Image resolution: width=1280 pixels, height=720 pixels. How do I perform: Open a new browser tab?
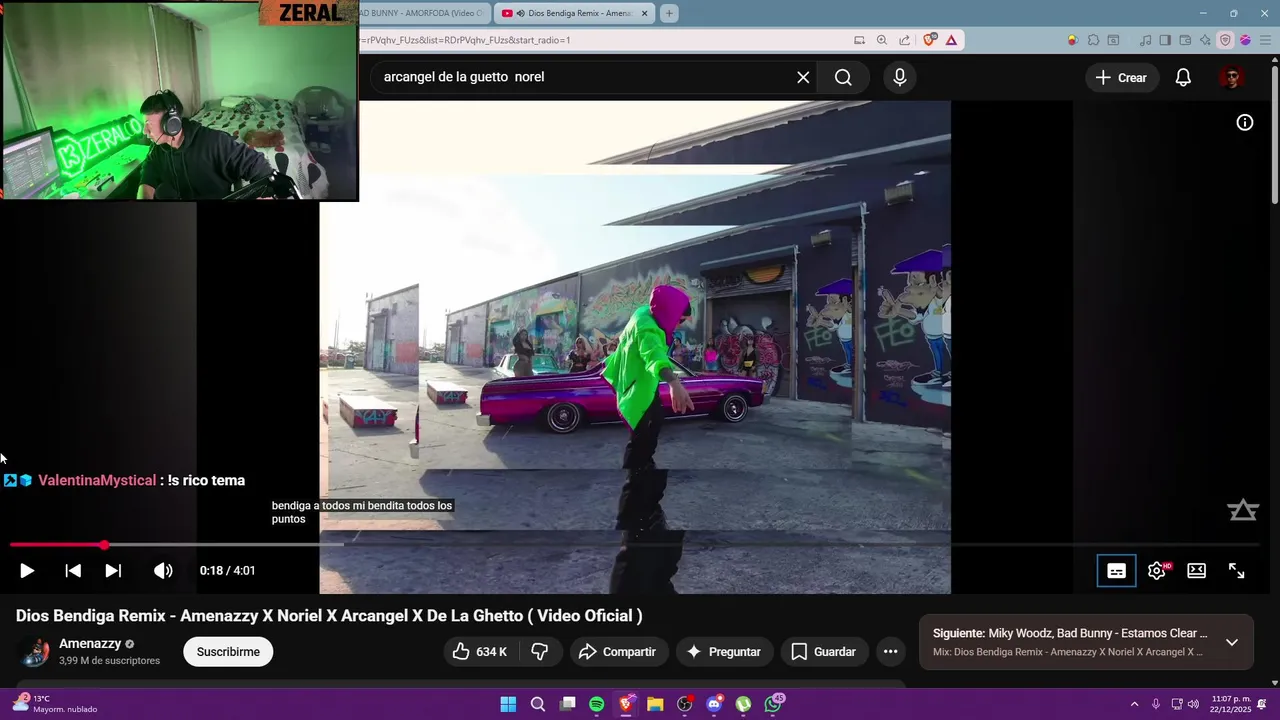point(669,13)
